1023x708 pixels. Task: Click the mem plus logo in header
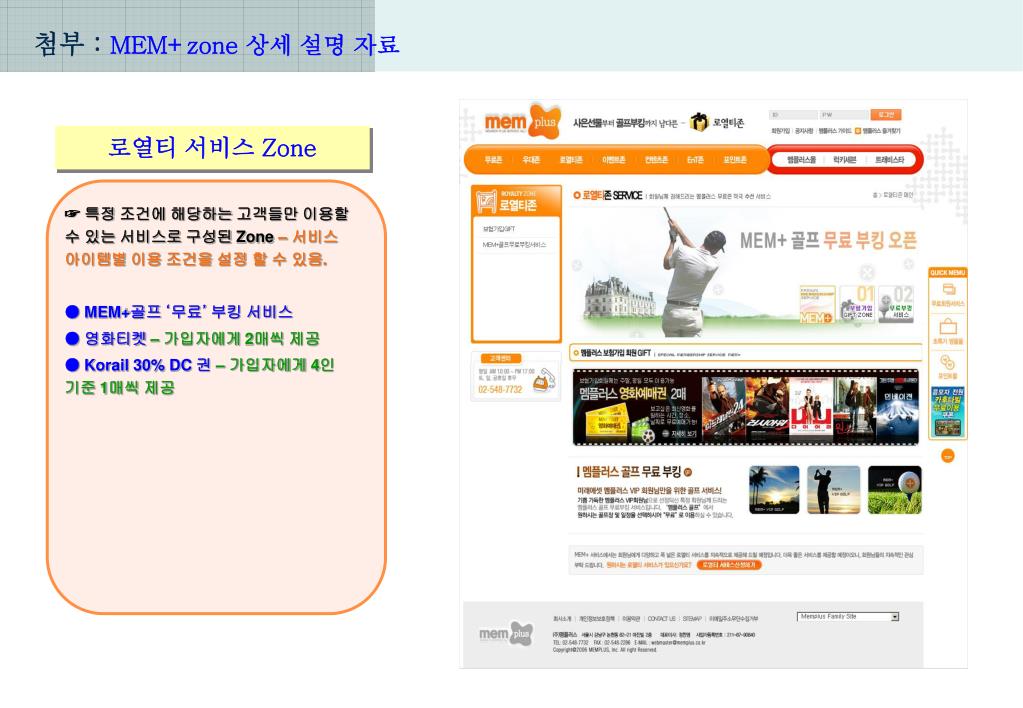pyautogui.click(x=522, y=121)
